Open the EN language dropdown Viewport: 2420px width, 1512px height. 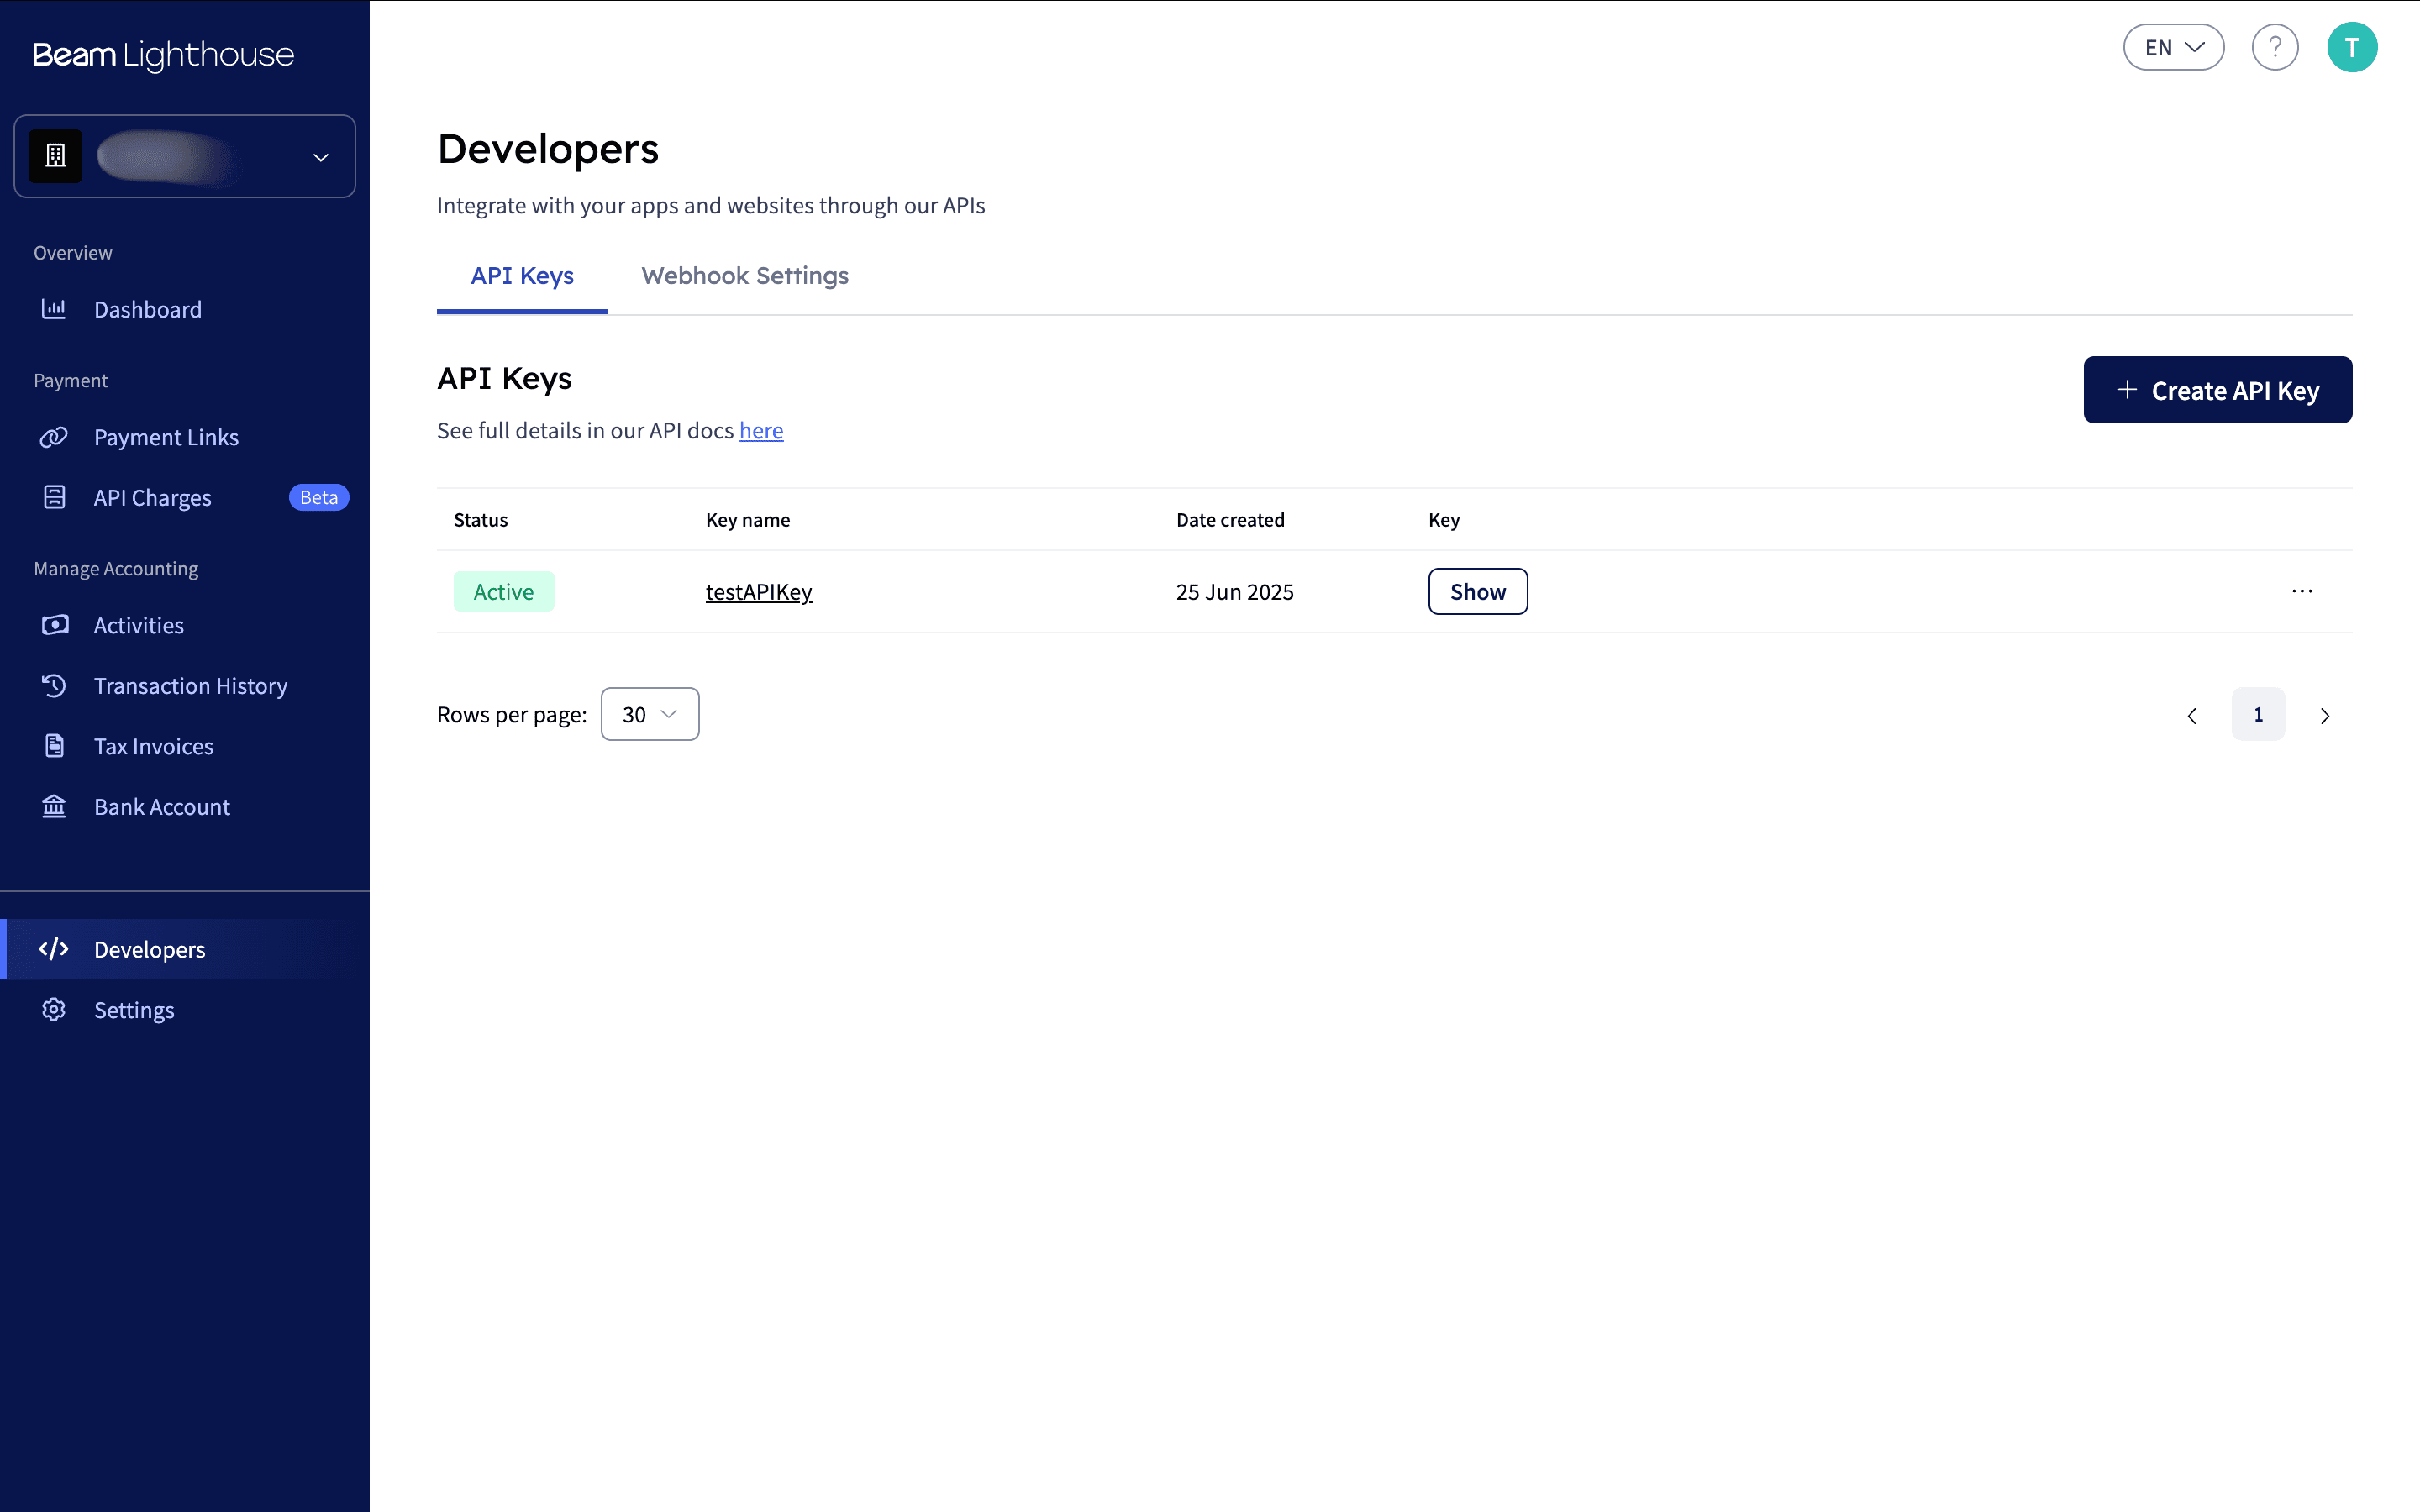coord(2173,47)
